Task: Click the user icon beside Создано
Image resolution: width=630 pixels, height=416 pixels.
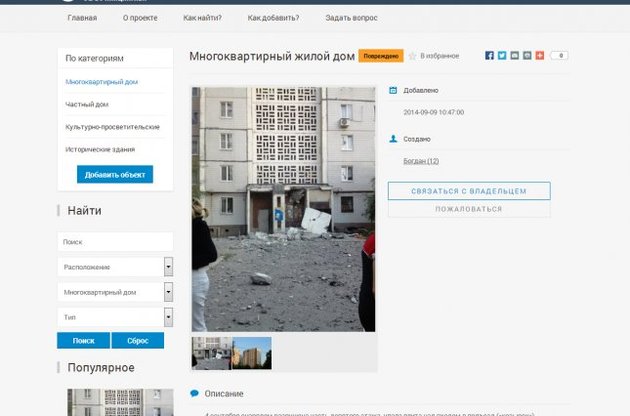Action: click(x=393, y=139)
